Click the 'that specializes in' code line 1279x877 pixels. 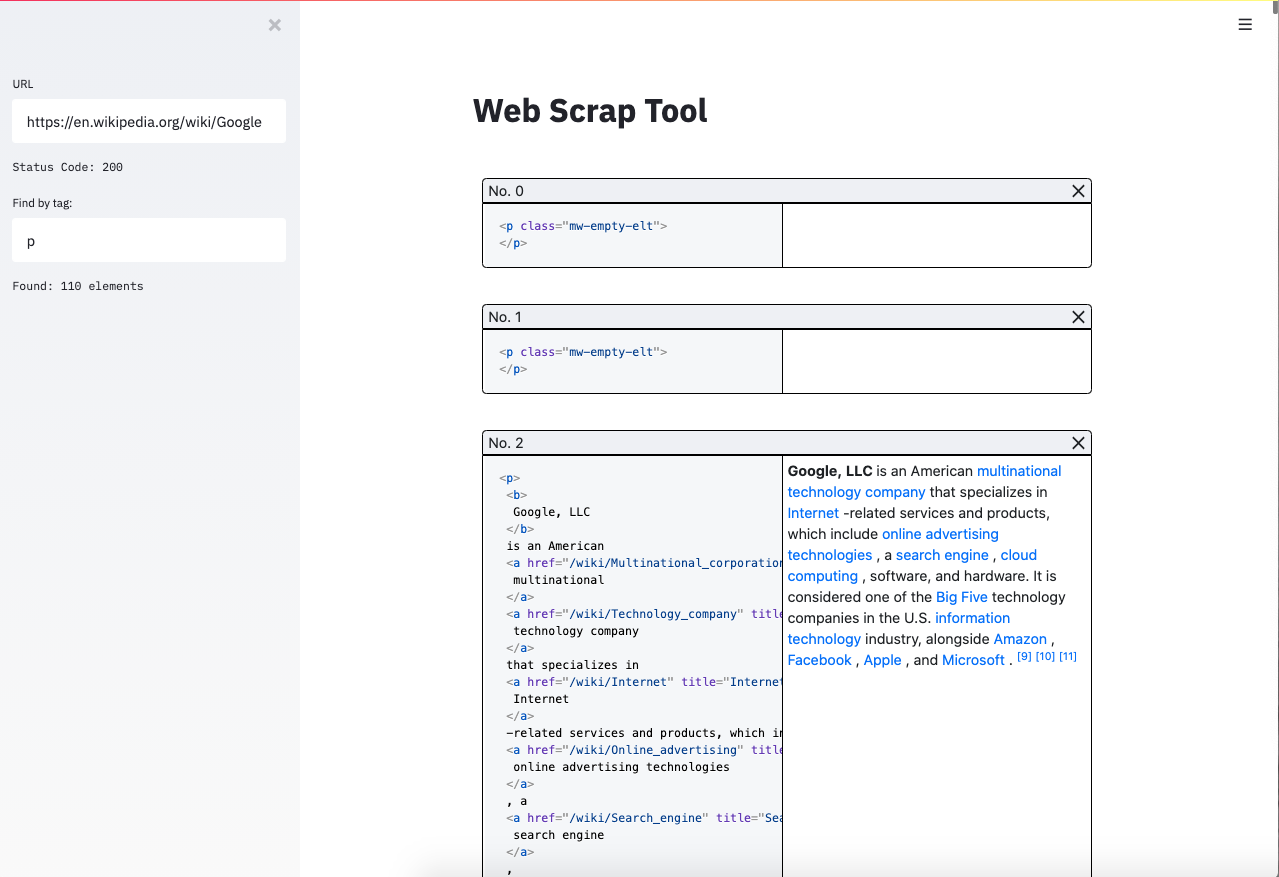tap(573, 665)
